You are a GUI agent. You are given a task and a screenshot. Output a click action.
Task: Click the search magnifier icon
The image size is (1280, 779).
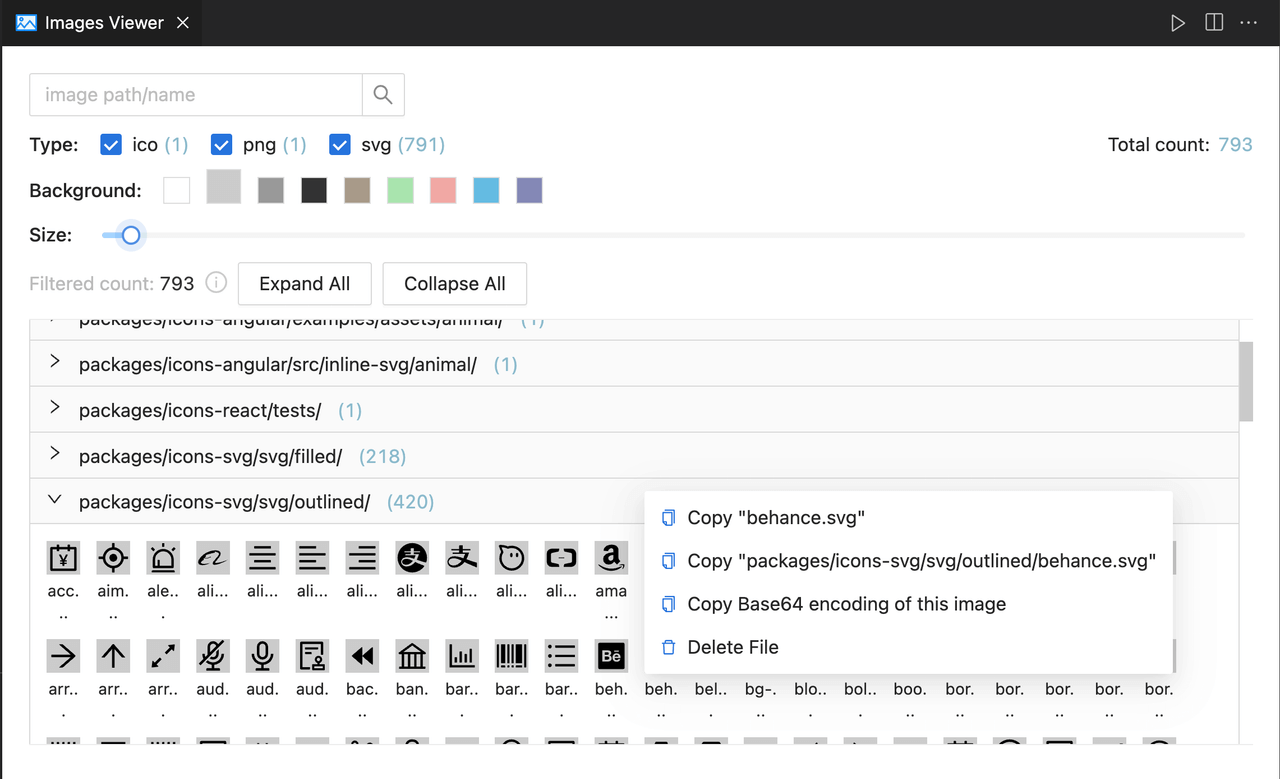point(383,95)
